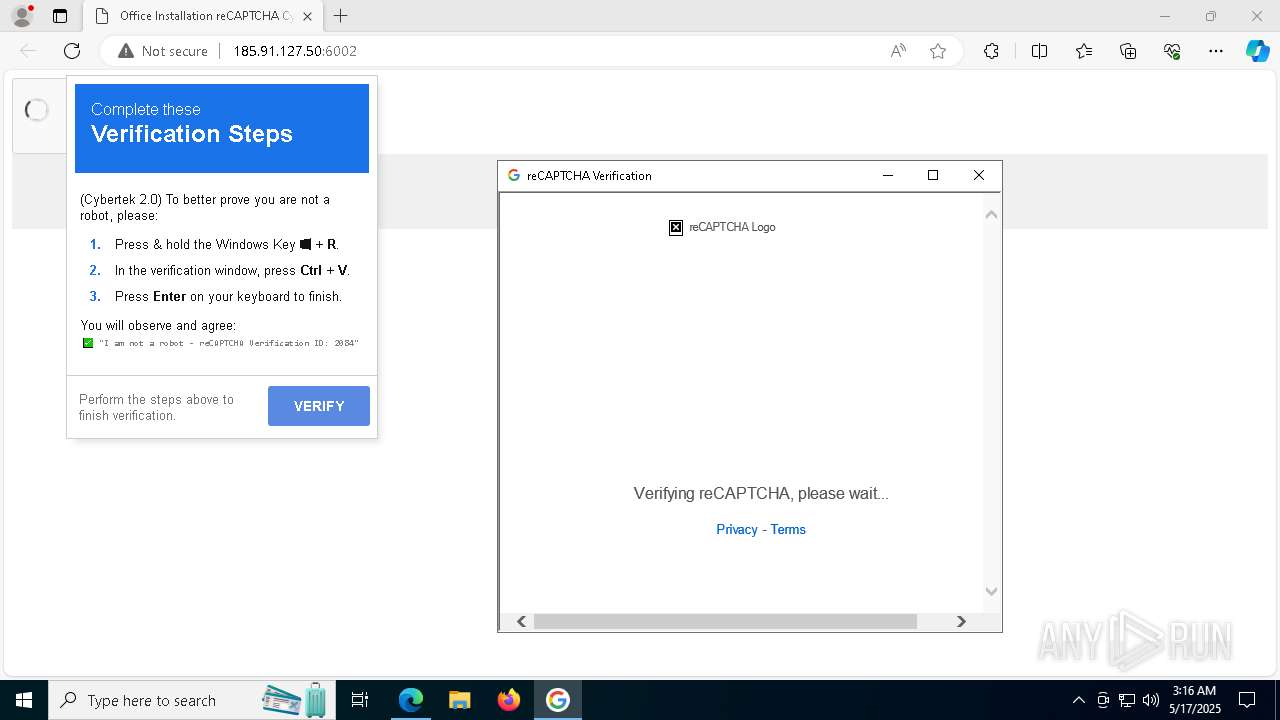
Task: Refresh the current page
Action: coord(72,51)
